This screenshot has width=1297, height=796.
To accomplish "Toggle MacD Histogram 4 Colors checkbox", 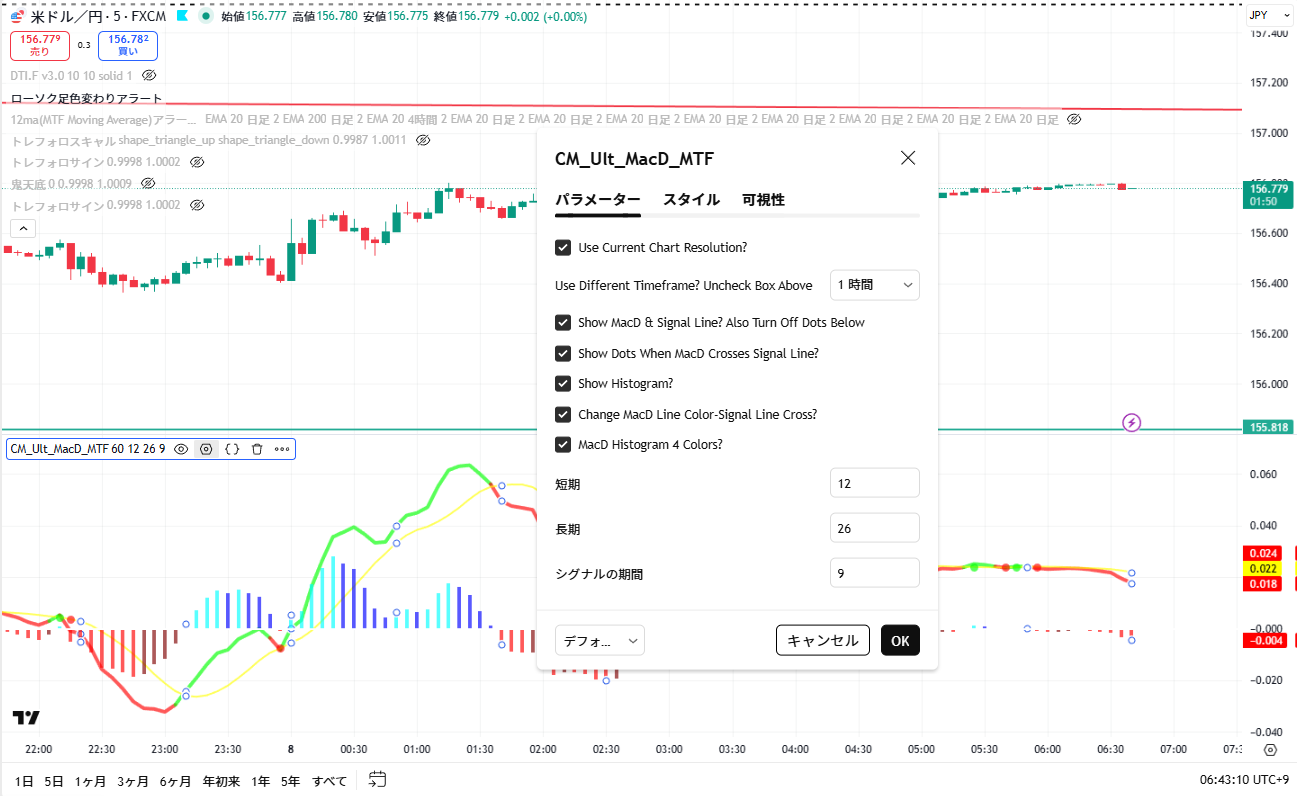I will pos(564,445).
